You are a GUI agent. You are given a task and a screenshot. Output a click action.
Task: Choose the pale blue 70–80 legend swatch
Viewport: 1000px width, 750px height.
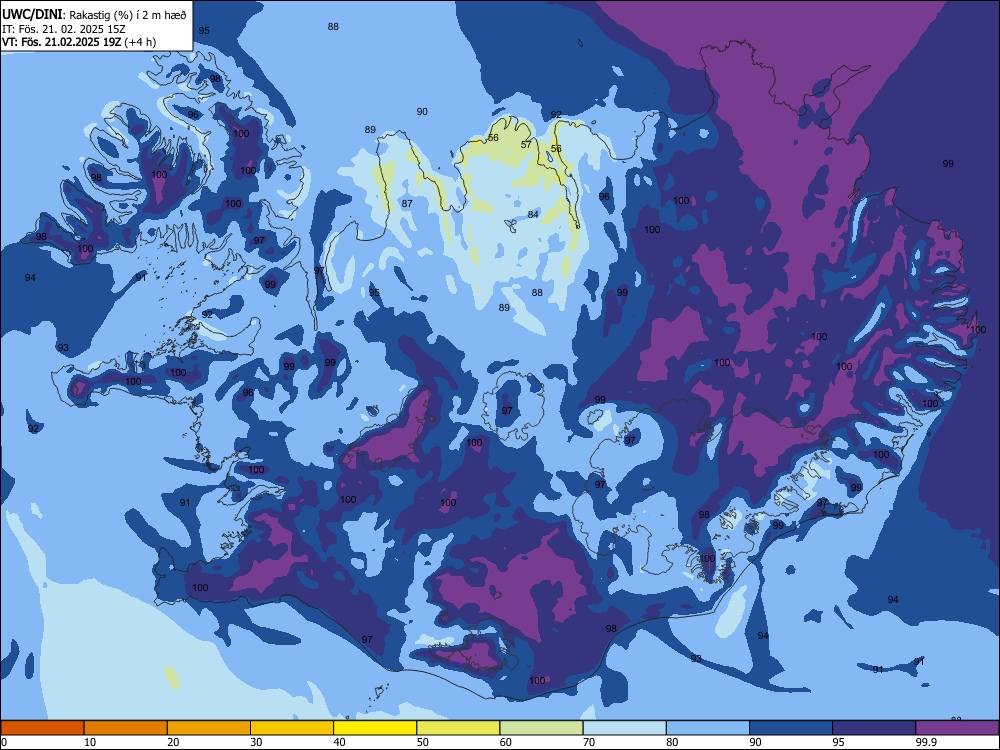(x=625, y=728)
